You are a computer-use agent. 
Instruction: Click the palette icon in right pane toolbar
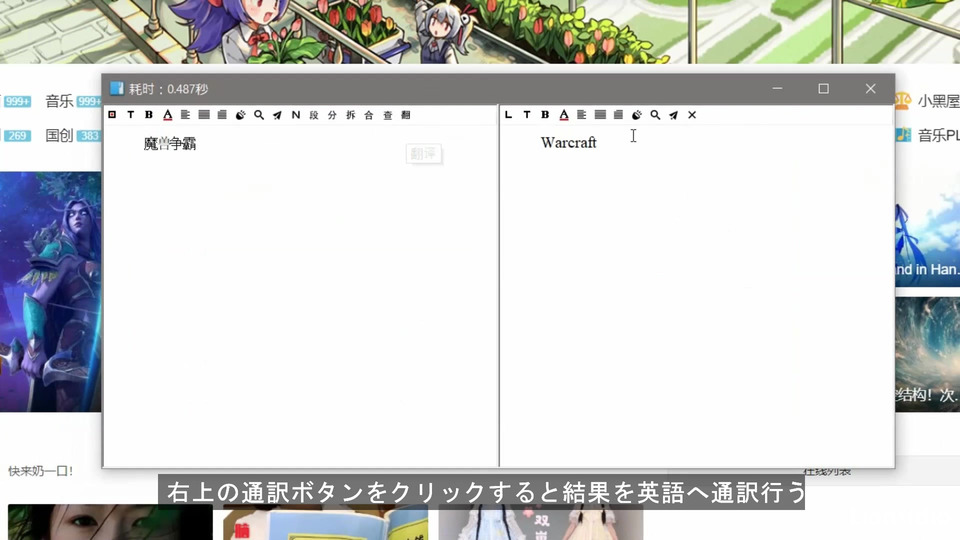click(637, 114)
